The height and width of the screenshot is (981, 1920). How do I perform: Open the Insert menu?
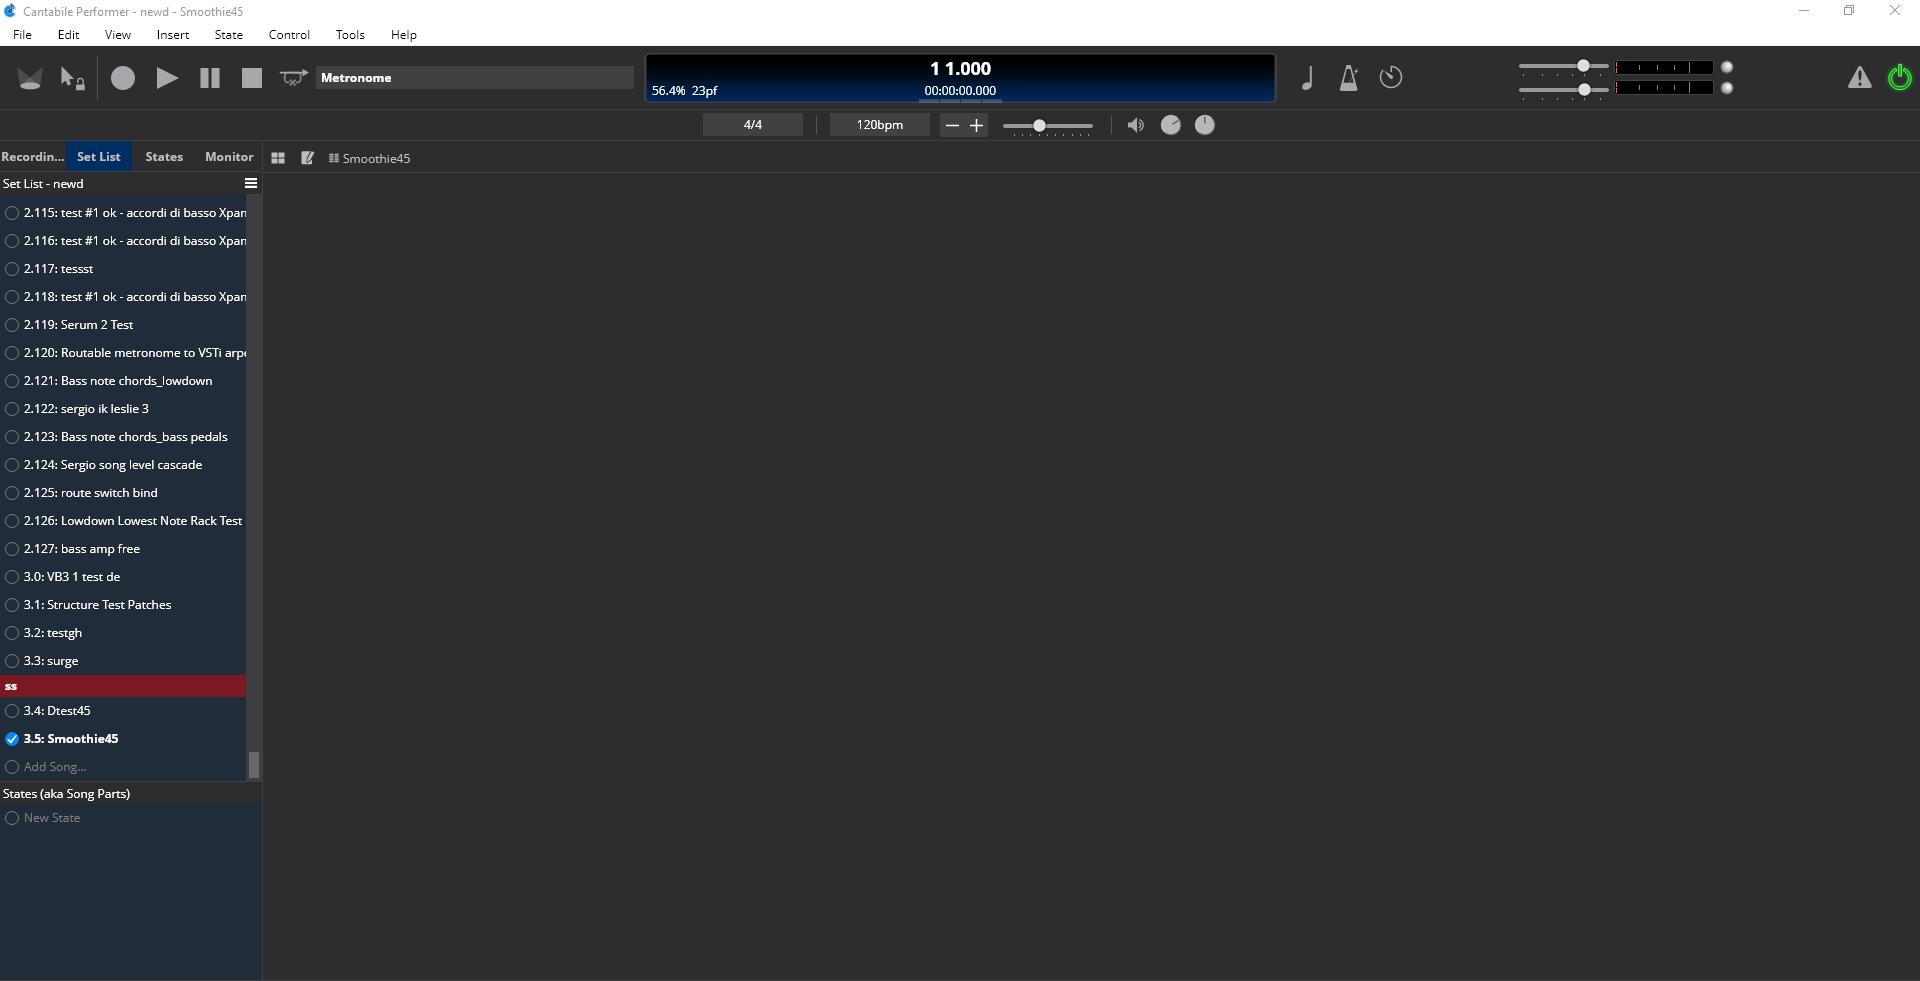click(172, 35)
